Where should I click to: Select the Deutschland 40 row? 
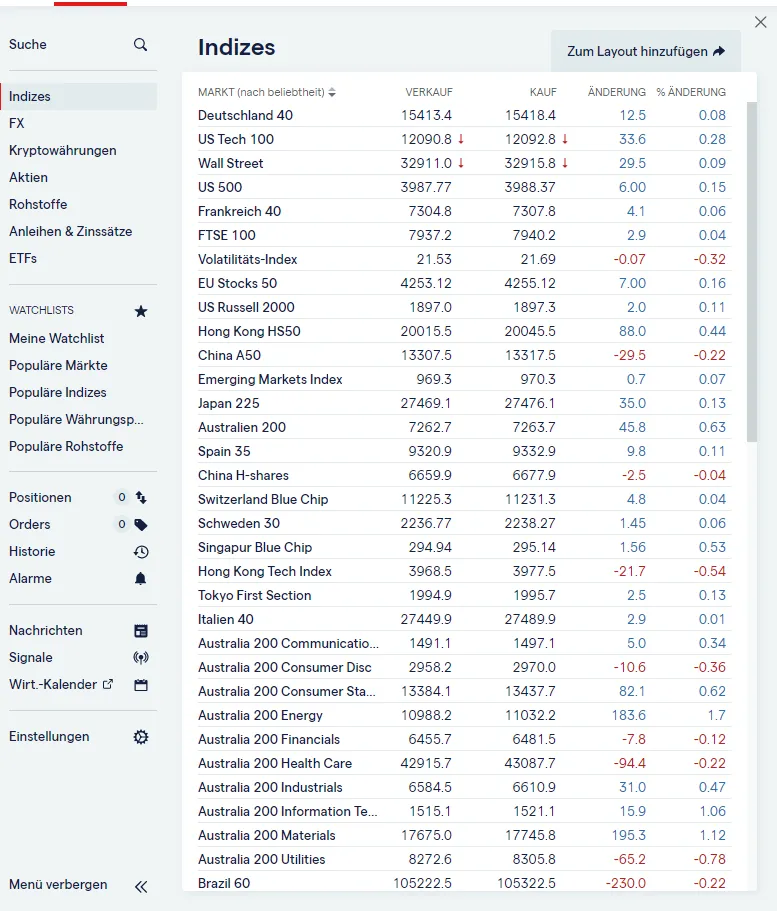pyautogui.click(x=246, y=115)
